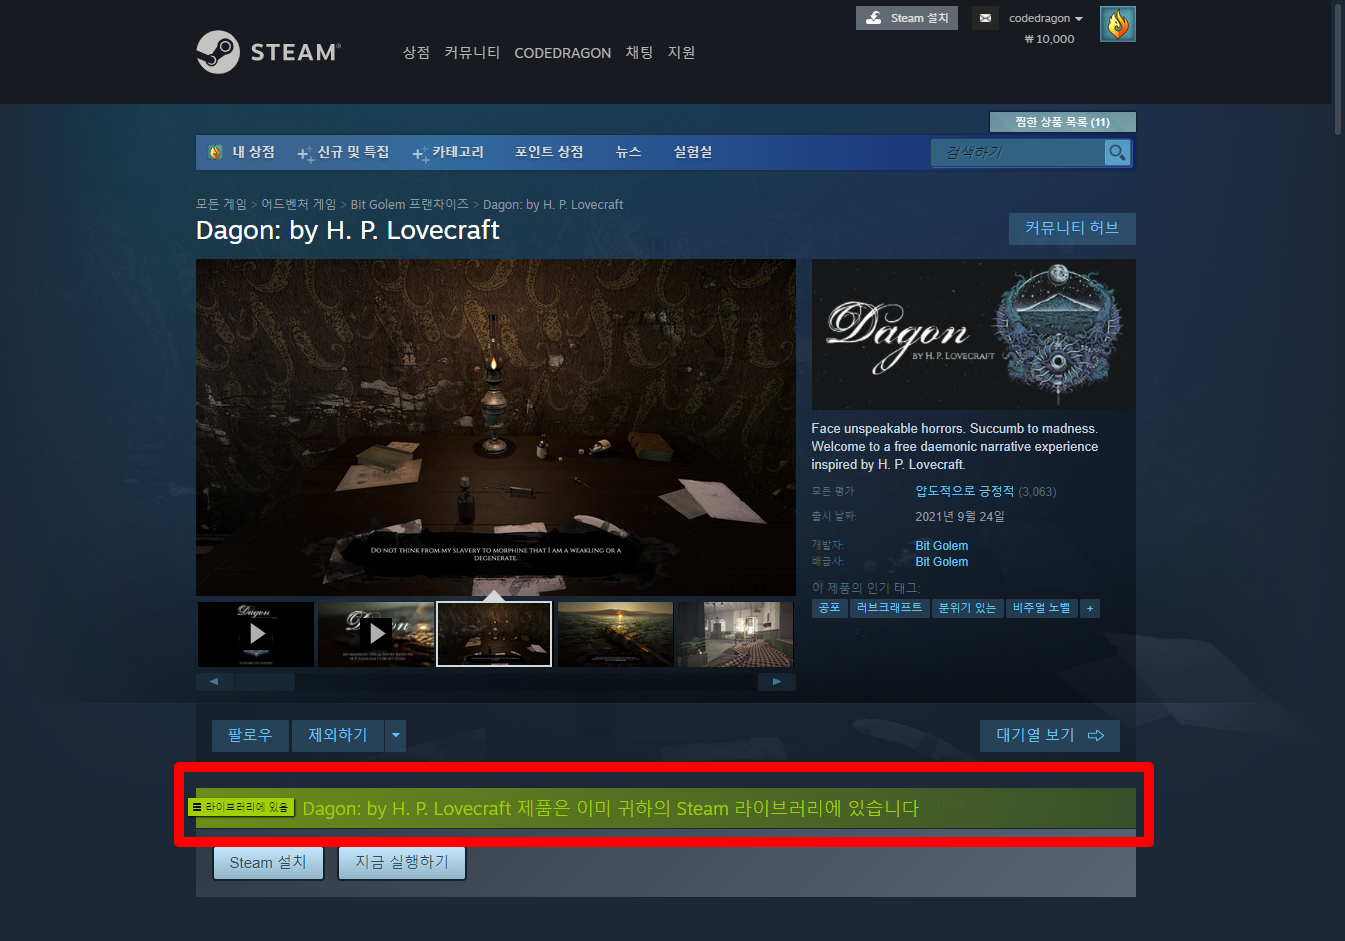Click the publisher Bit Golem link
1345x941 pixels.
coord(941,562)
